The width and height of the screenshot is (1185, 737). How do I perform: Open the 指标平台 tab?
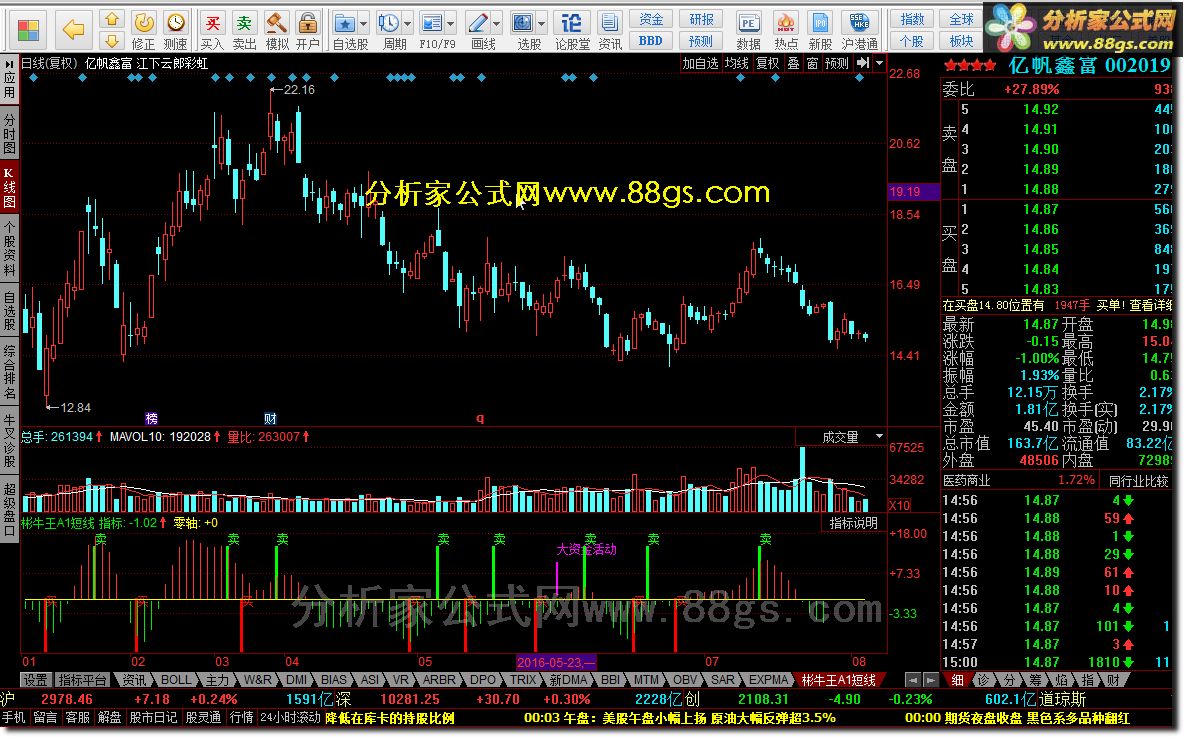82,680
